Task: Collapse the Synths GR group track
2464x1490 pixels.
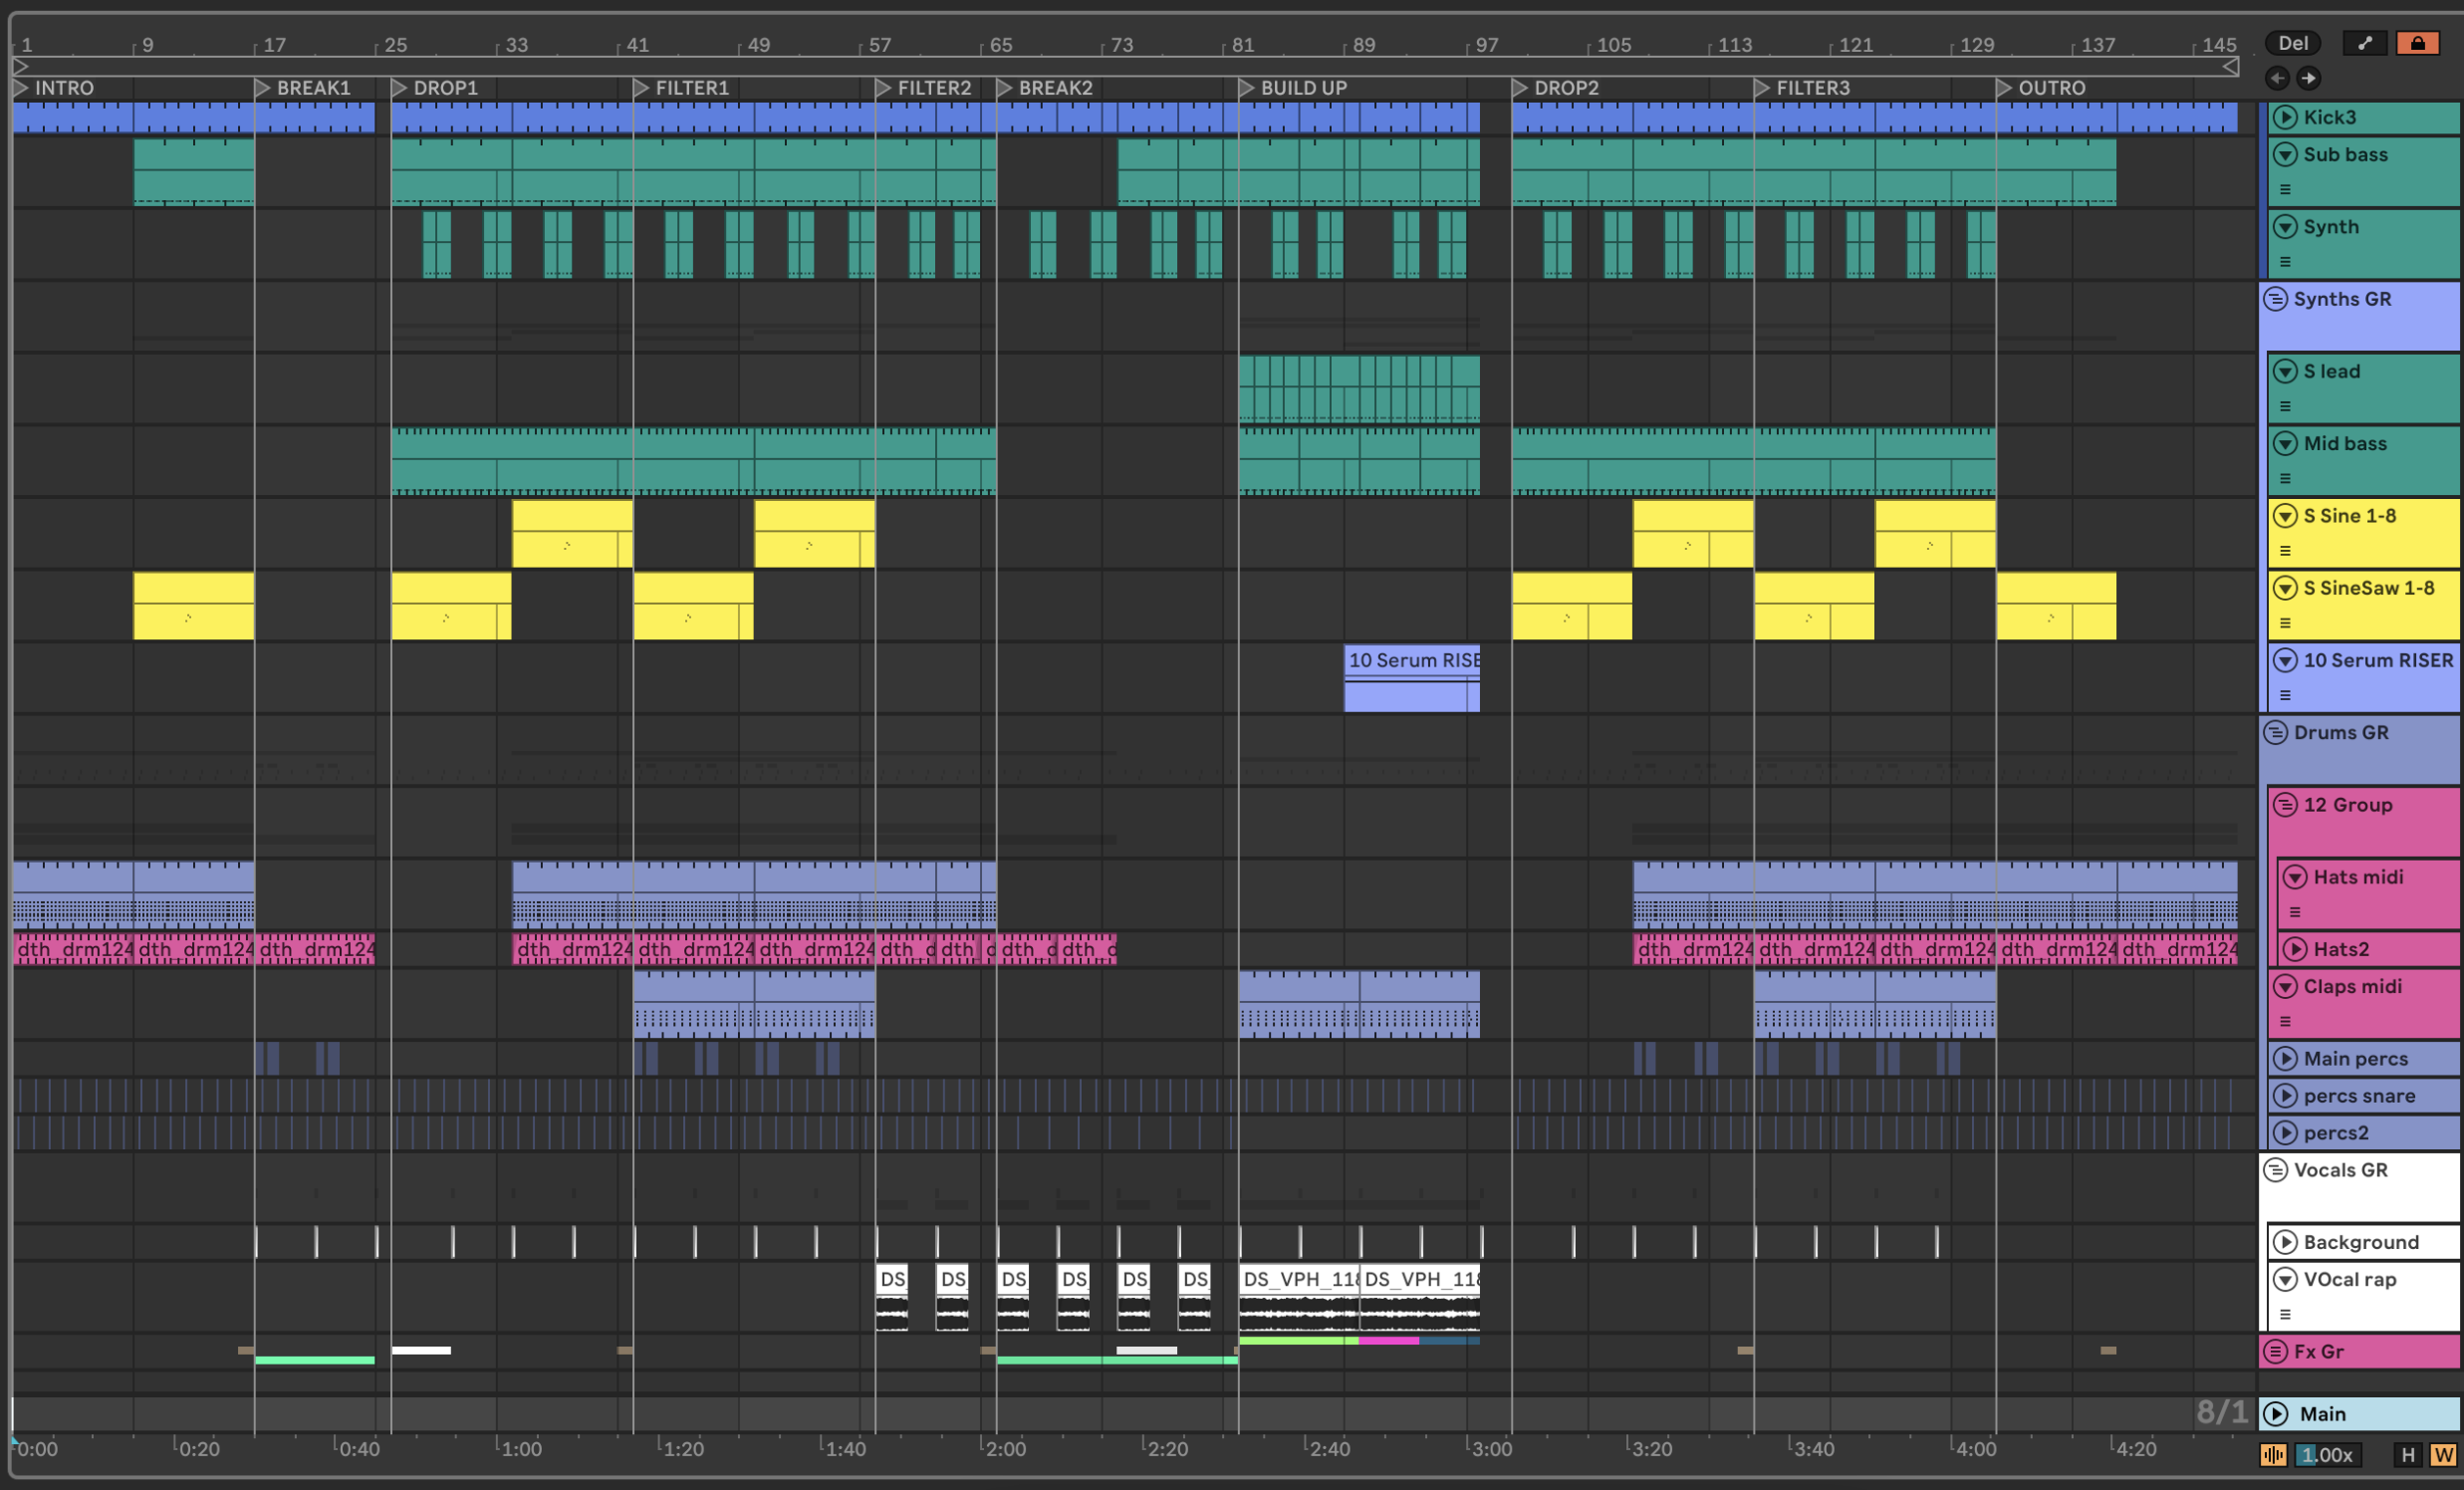Action: (x=2275, y=299)
